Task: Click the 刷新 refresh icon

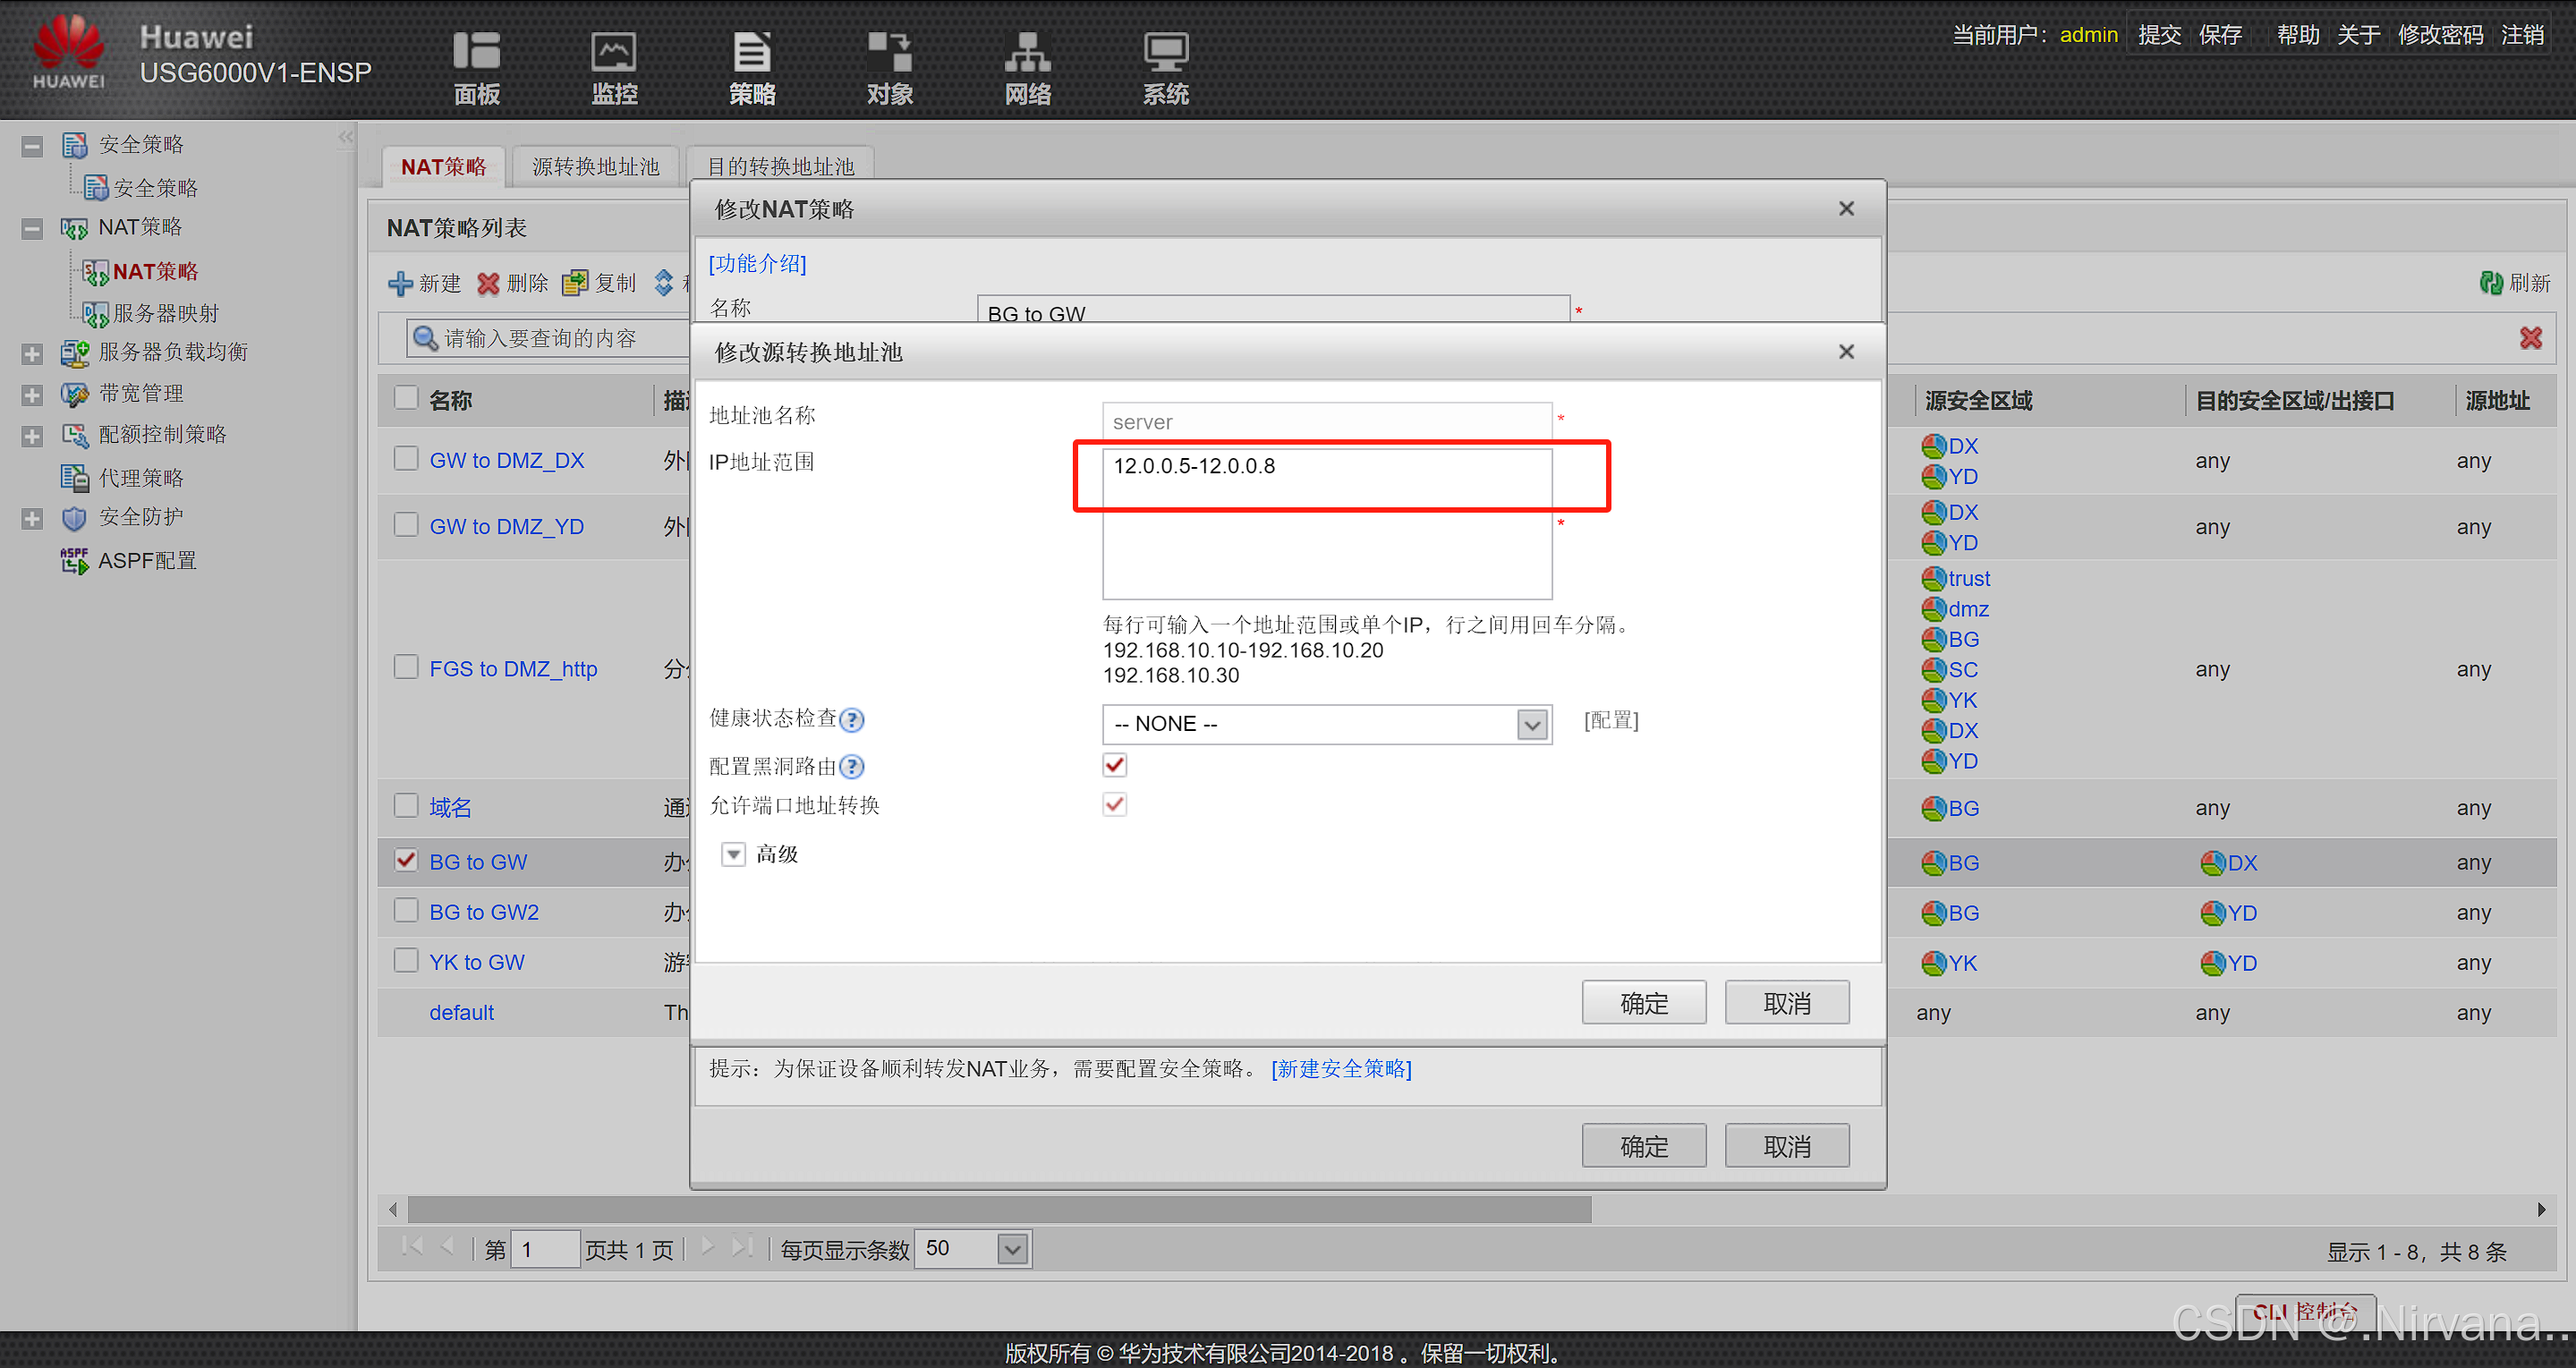Action: click(2490, 283)
